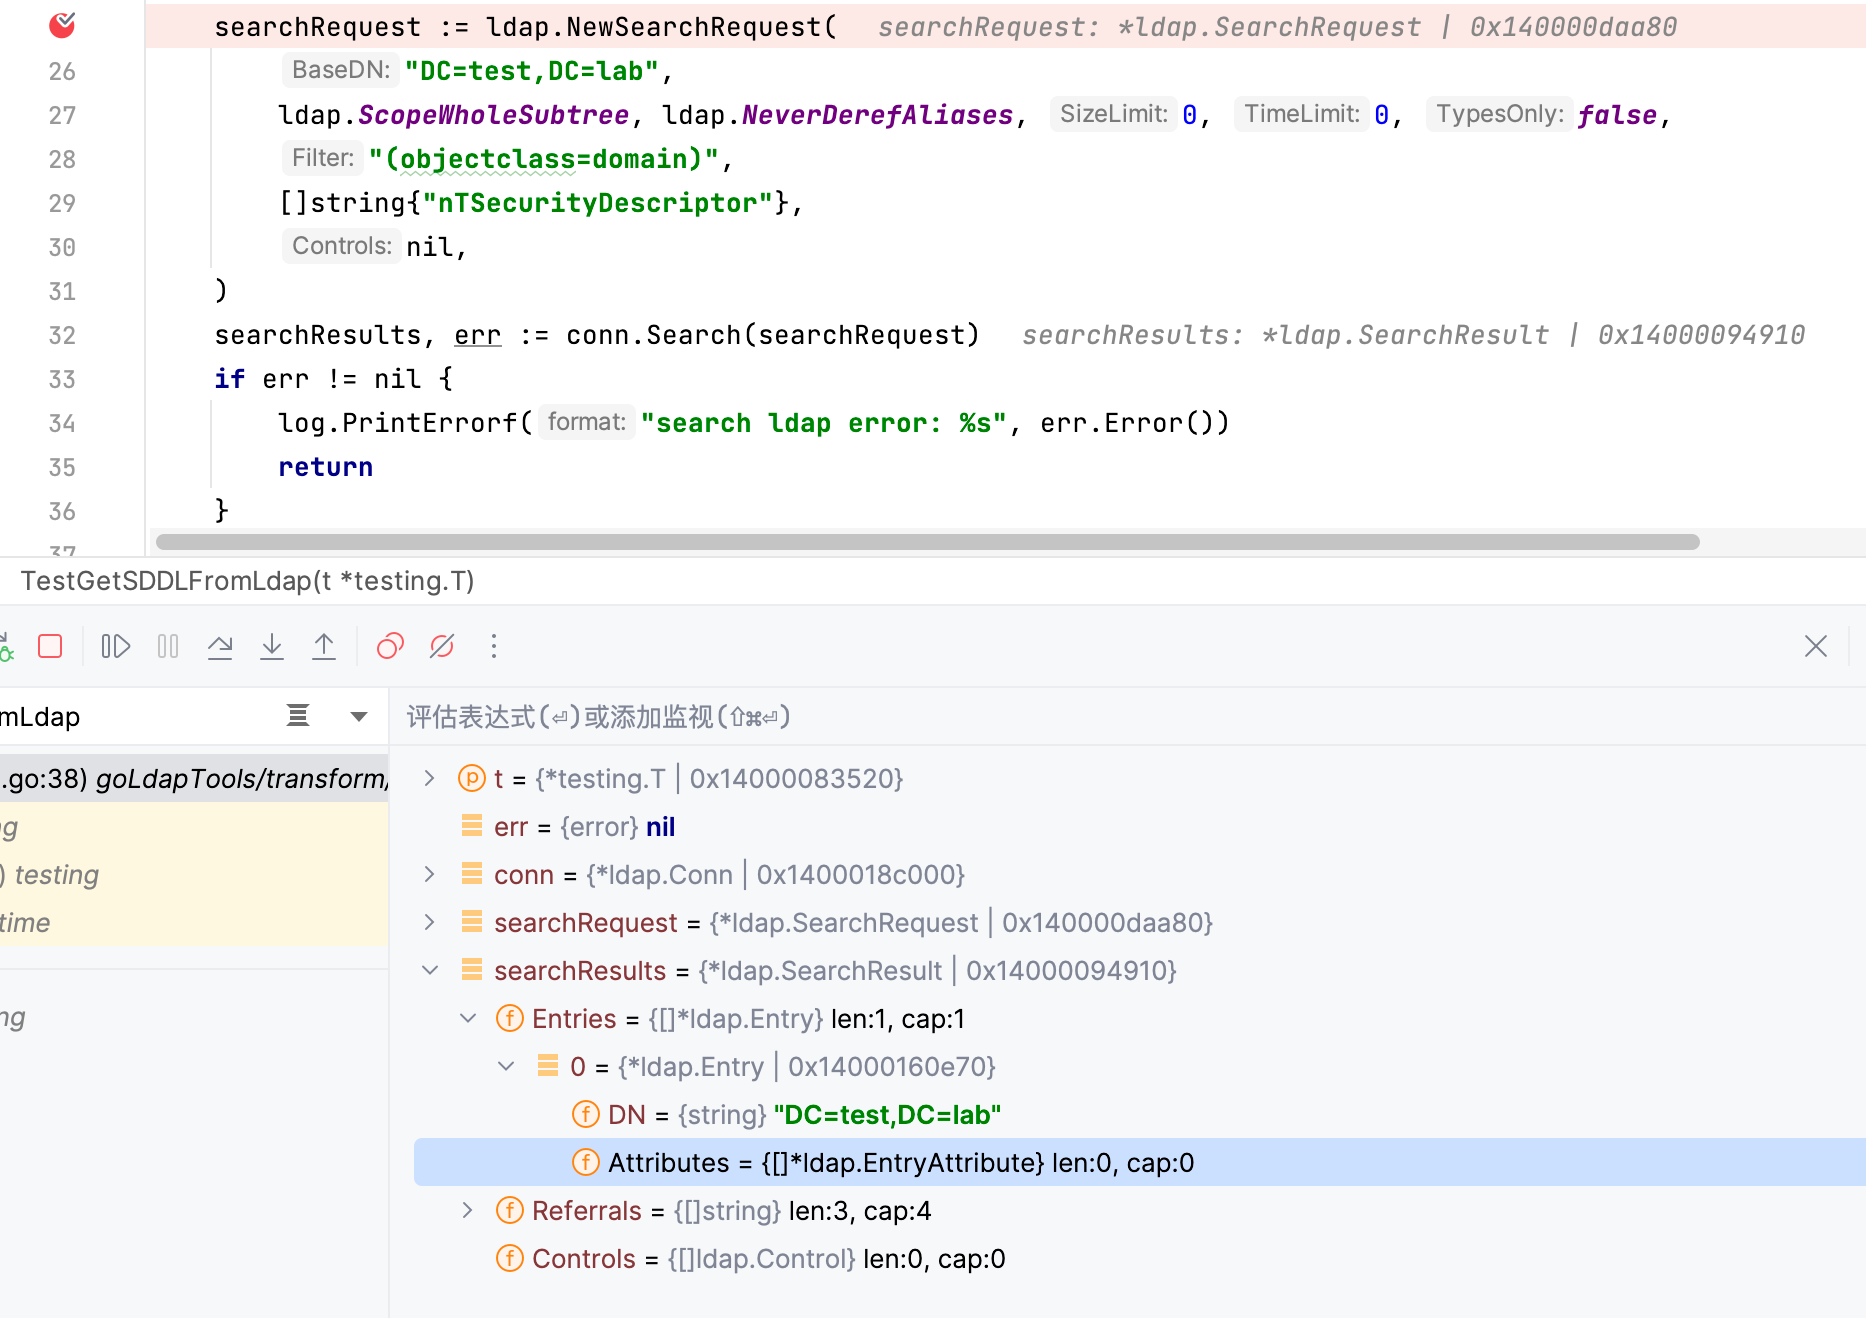Viewport: 1866px width, 1318px height.
Task: View all breakpoints
Action: [390, 646]
